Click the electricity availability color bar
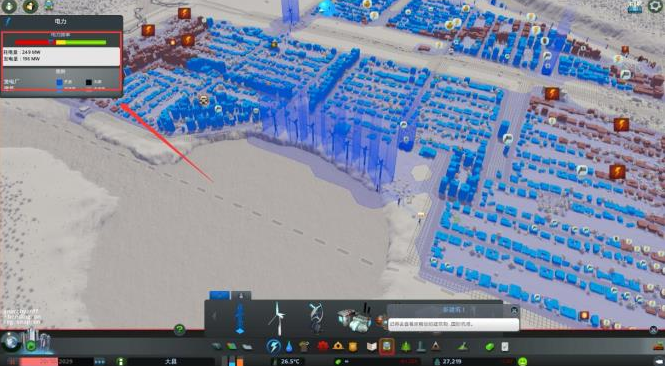 click(60, 42)
